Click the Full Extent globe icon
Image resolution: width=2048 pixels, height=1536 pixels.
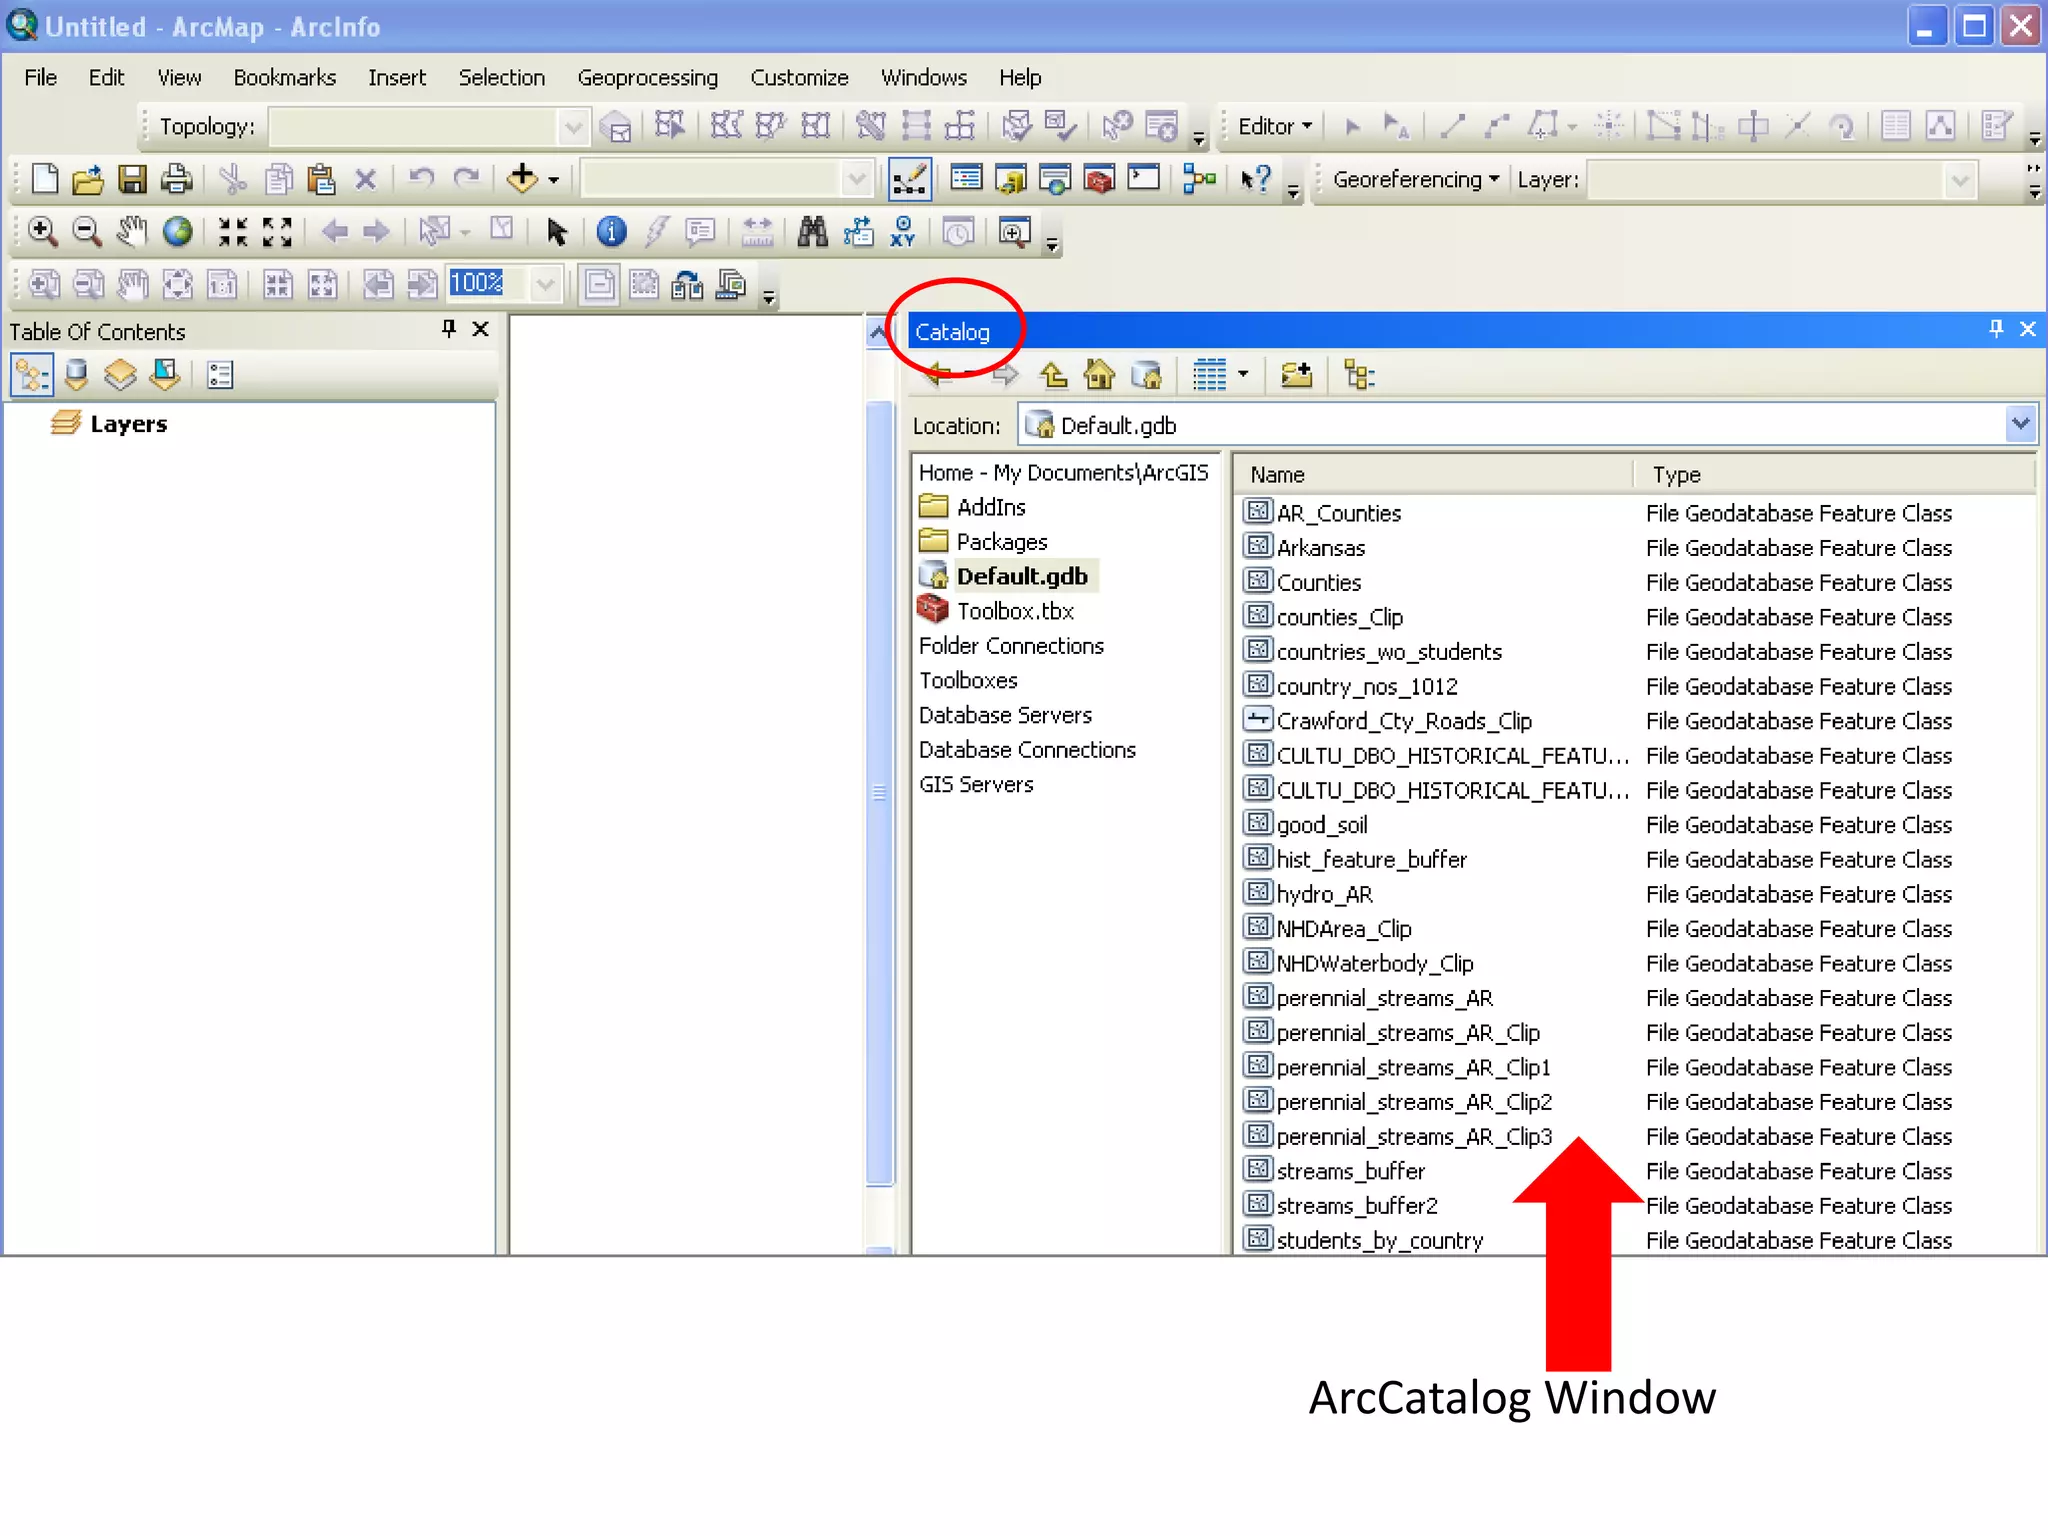(177, 232)
